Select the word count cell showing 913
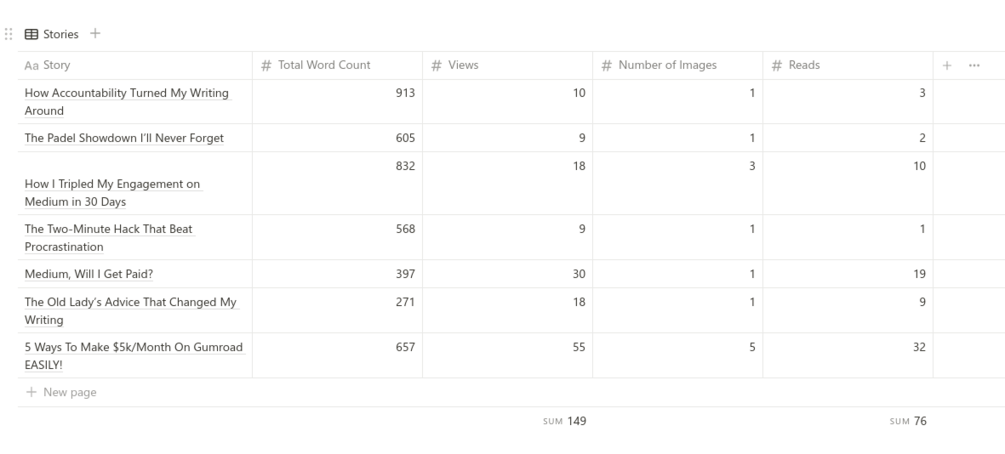1005x454 pixels. 337,93
